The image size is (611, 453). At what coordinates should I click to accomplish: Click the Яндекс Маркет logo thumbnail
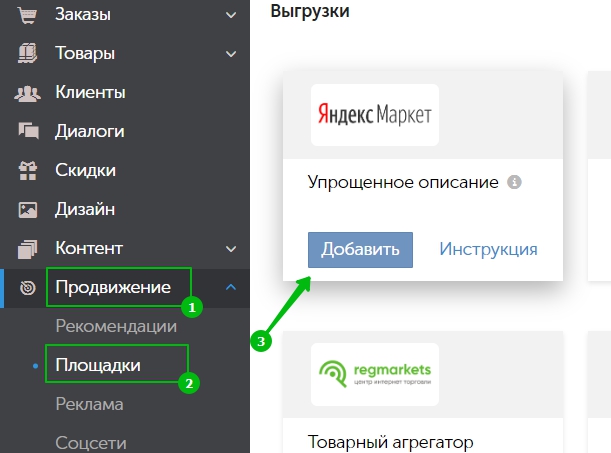375,115
